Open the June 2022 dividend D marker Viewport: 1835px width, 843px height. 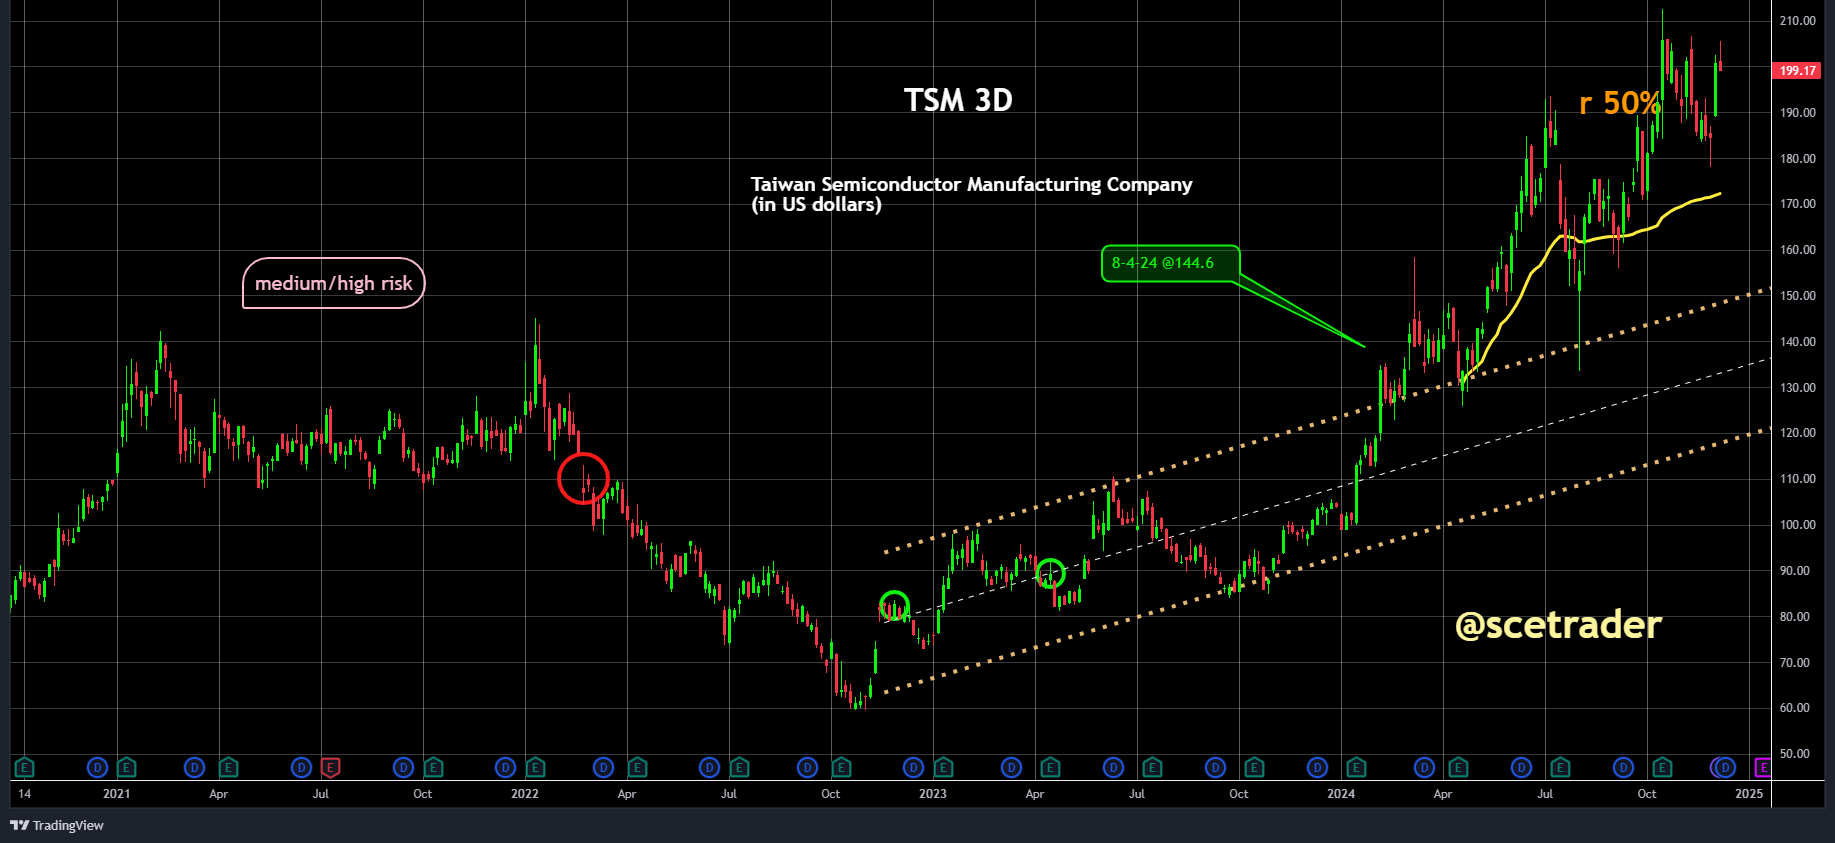pyautogui.click(x=709, y=768)
